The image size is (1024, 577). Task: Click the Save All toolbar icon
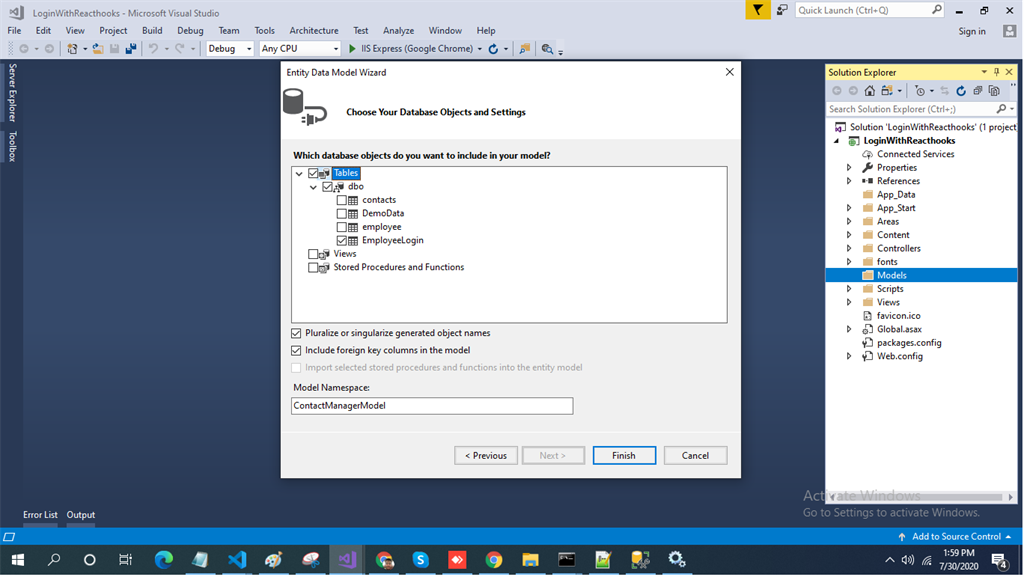pos(131,49)
